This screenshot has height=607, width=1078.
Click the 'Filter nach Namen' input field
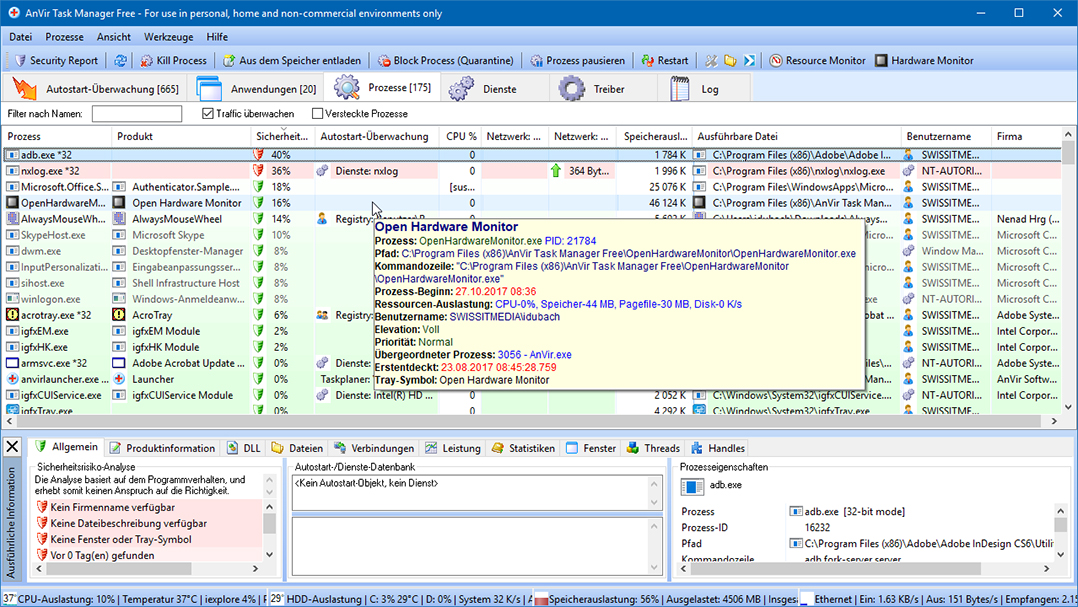pos(137,113)
